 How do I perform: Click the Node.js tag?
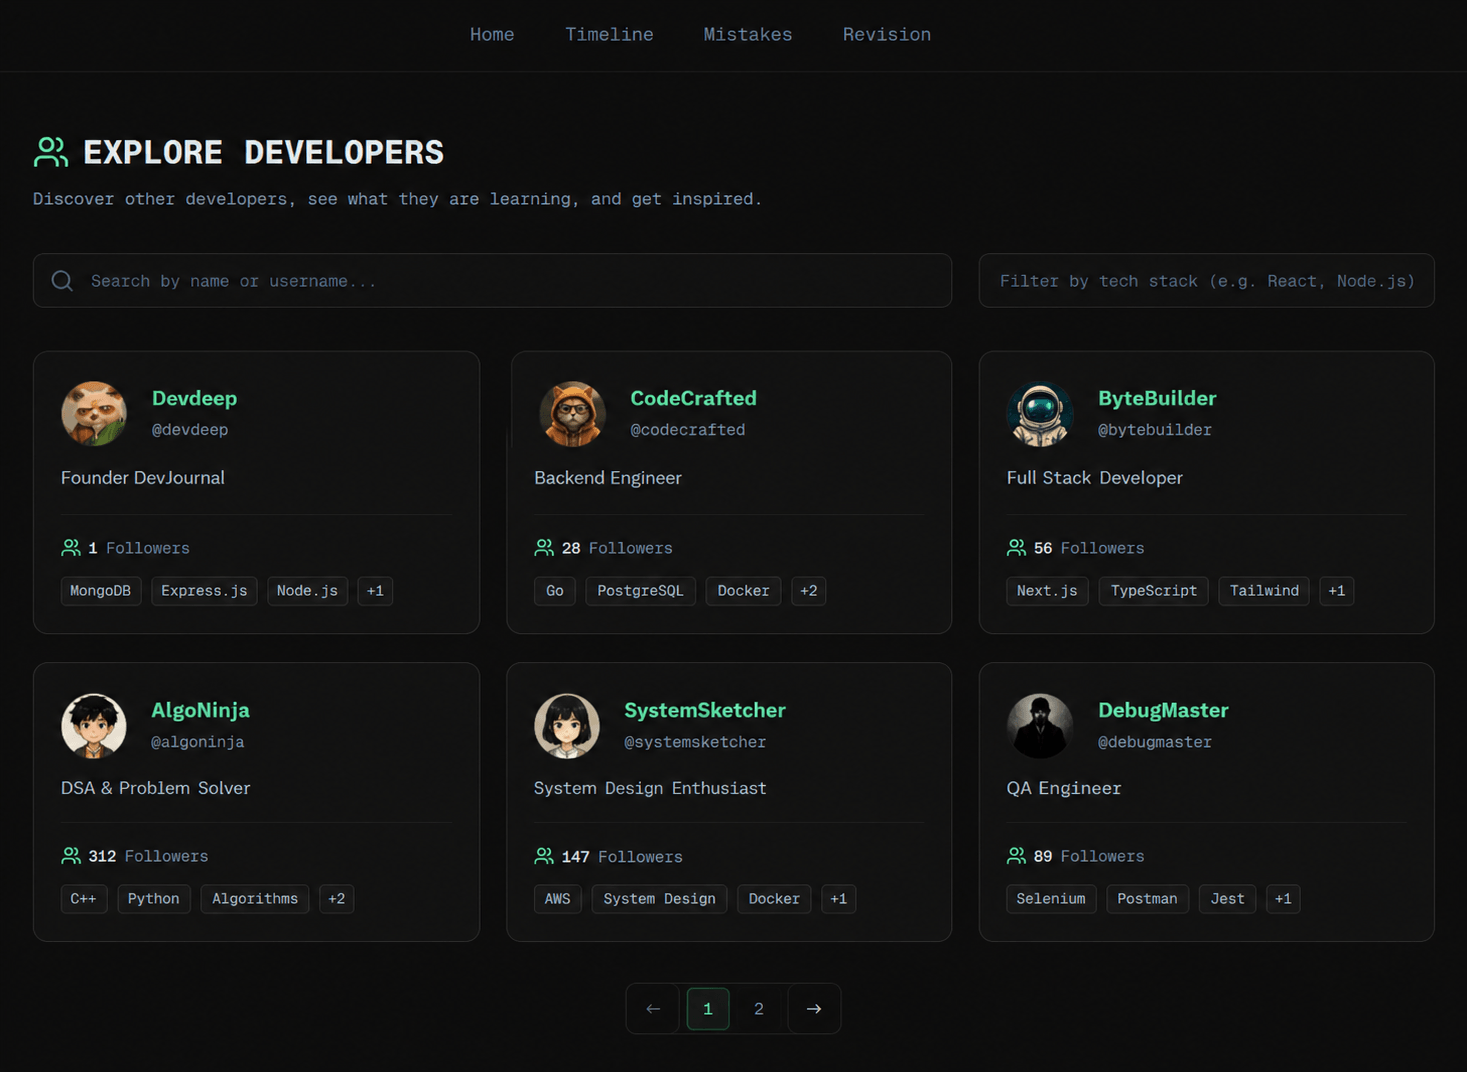pyautogui.click(x=307, y=591)
